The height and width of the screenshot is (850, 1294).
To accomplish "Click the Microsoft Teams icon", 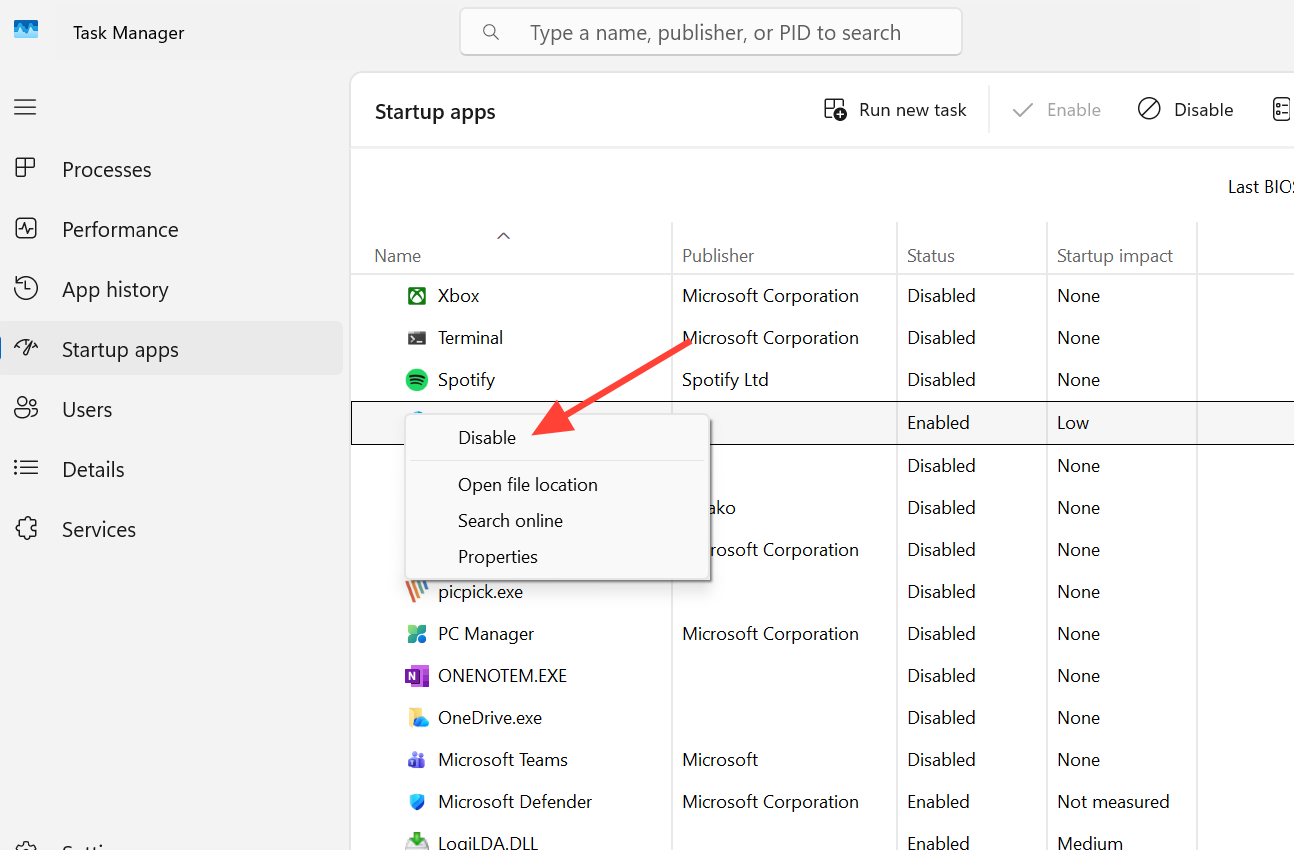I will 417,760.
